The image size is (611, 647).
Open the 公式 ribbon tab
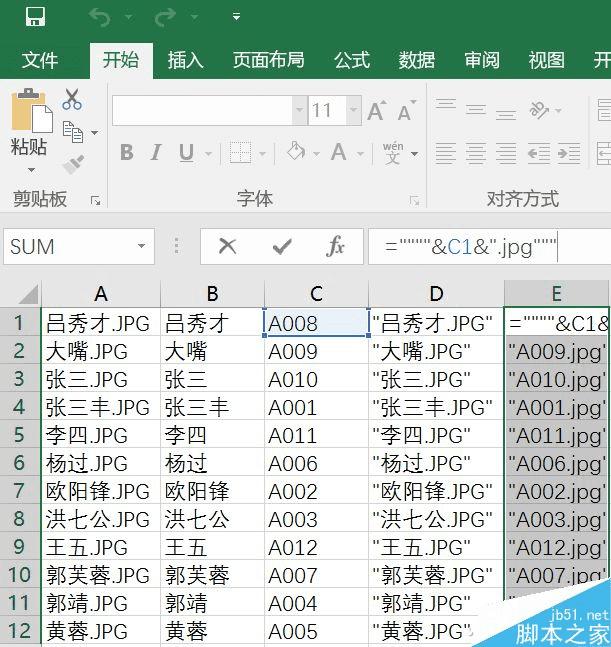(x=352, y=60)
